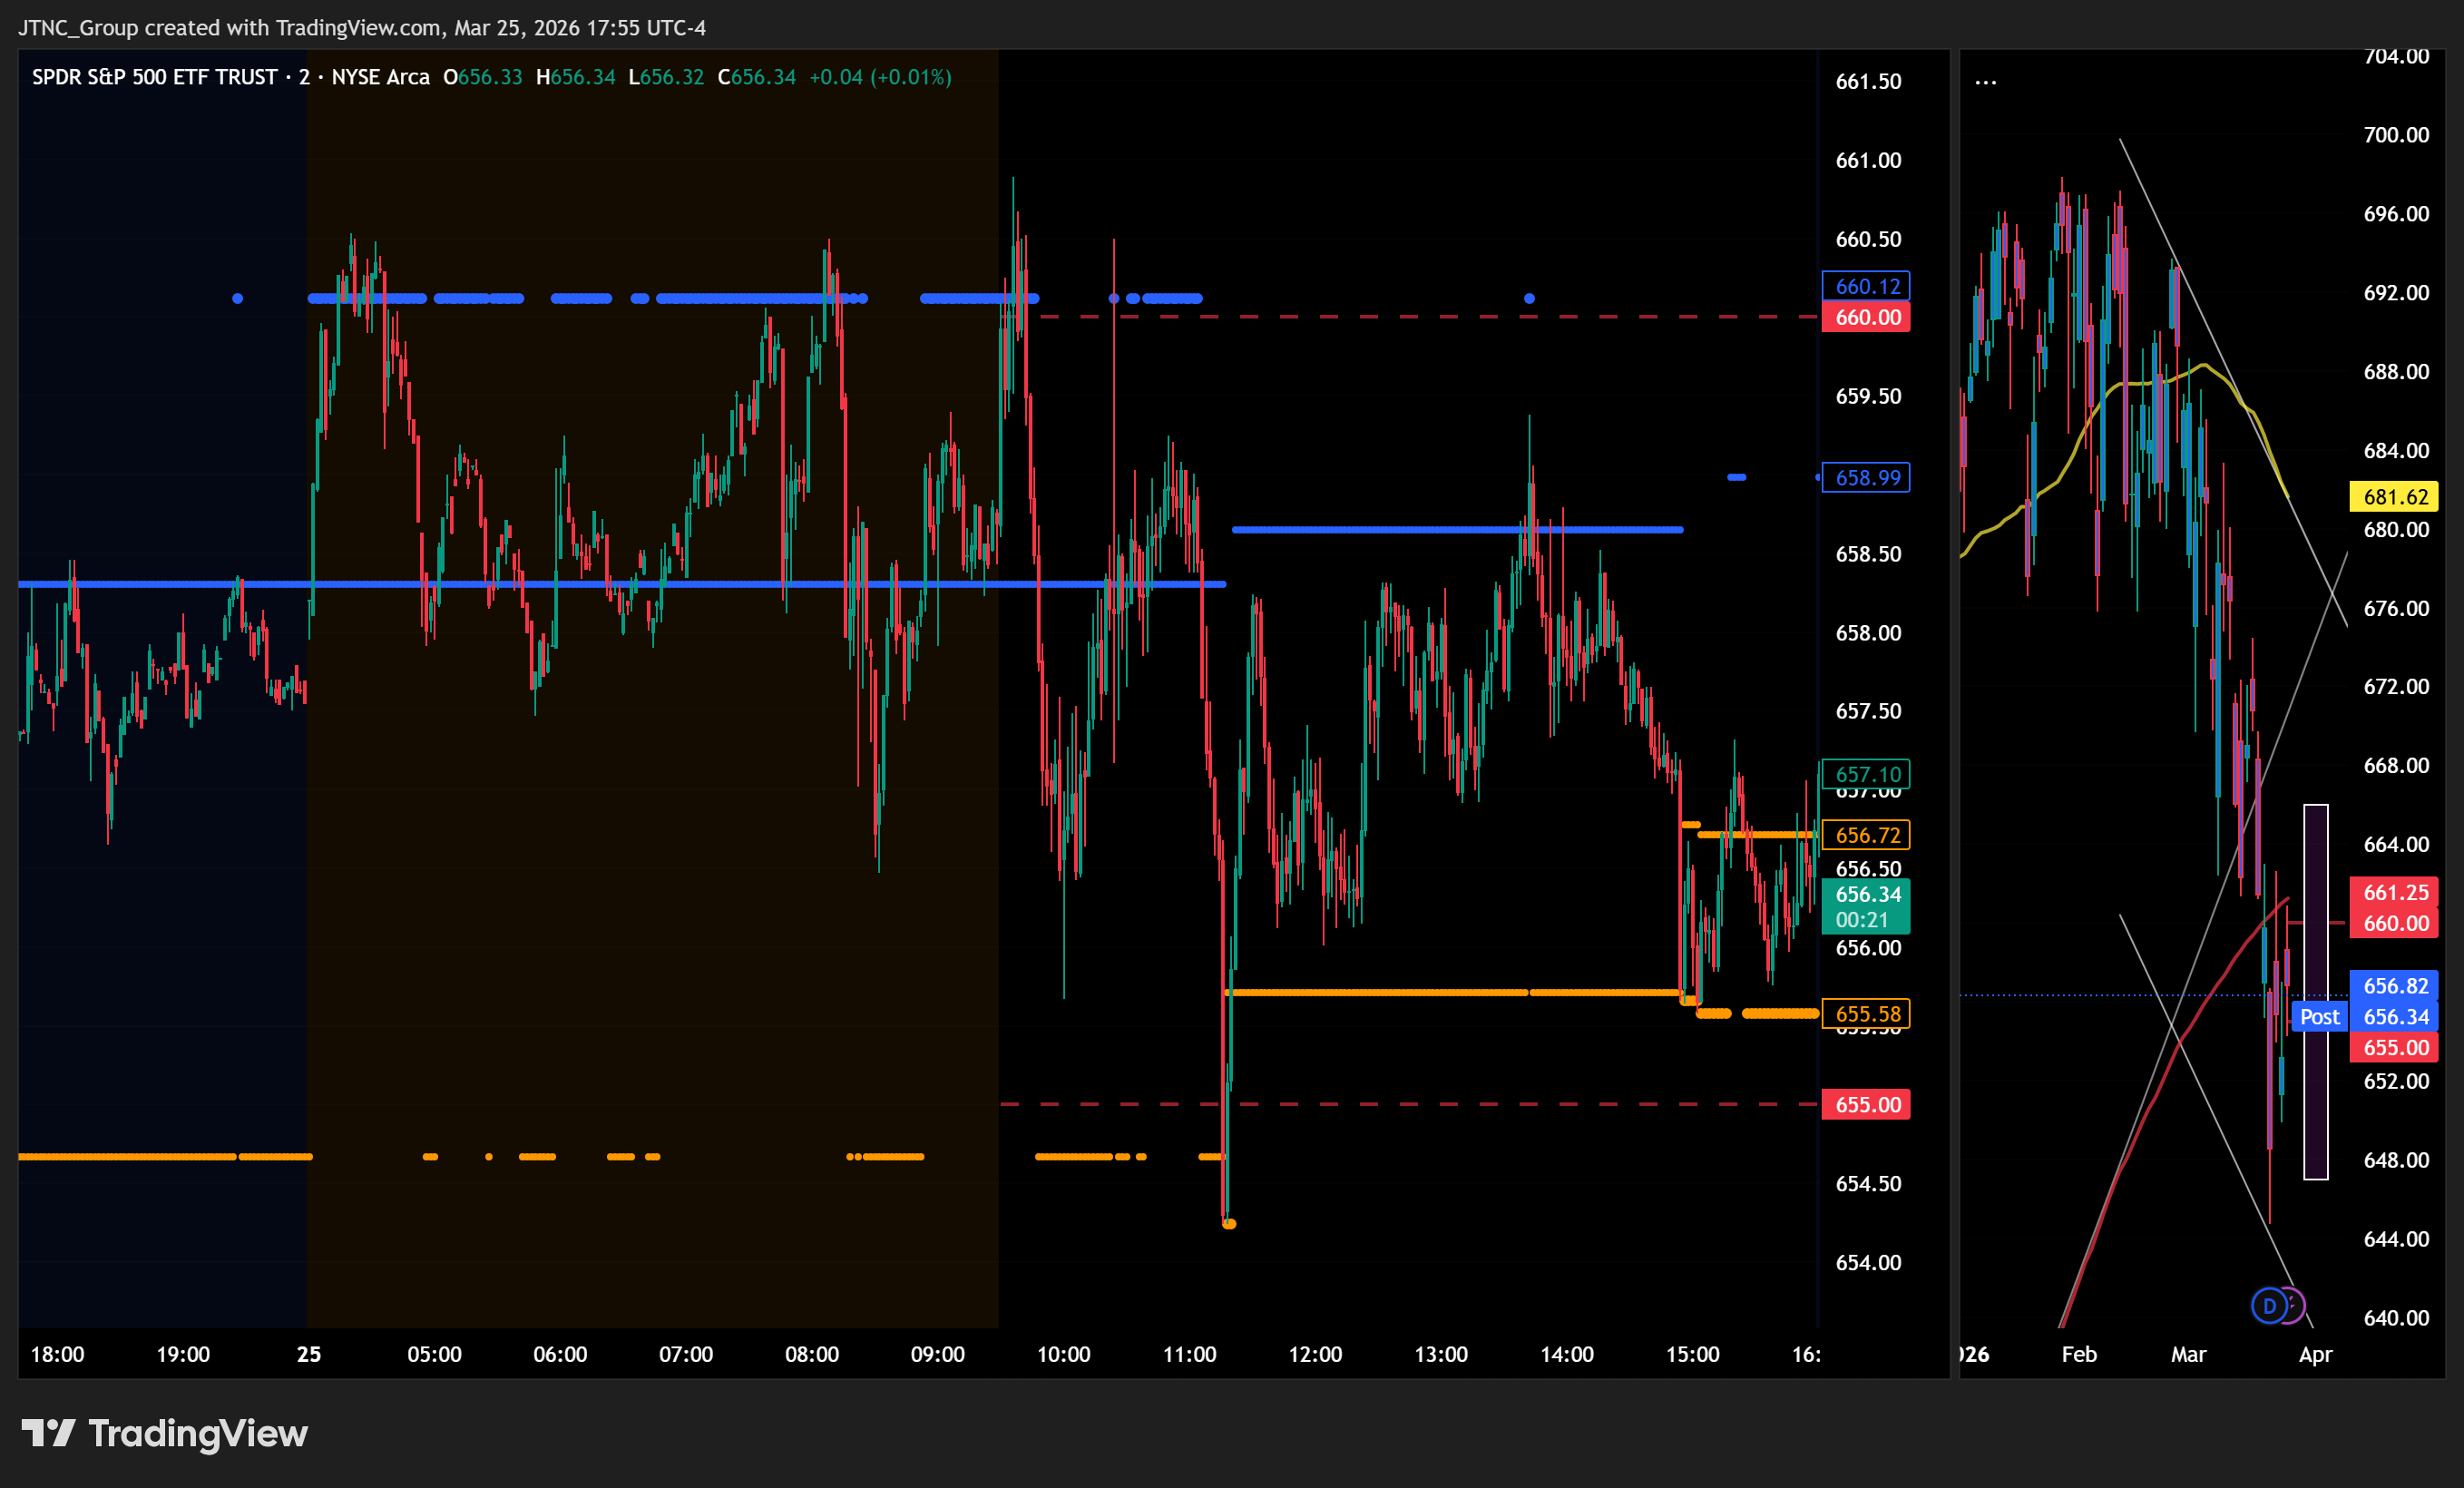Click the red 661.25 label on daily chart
This screenshot has height=1488, width=2464.
tap(2394, 892)
